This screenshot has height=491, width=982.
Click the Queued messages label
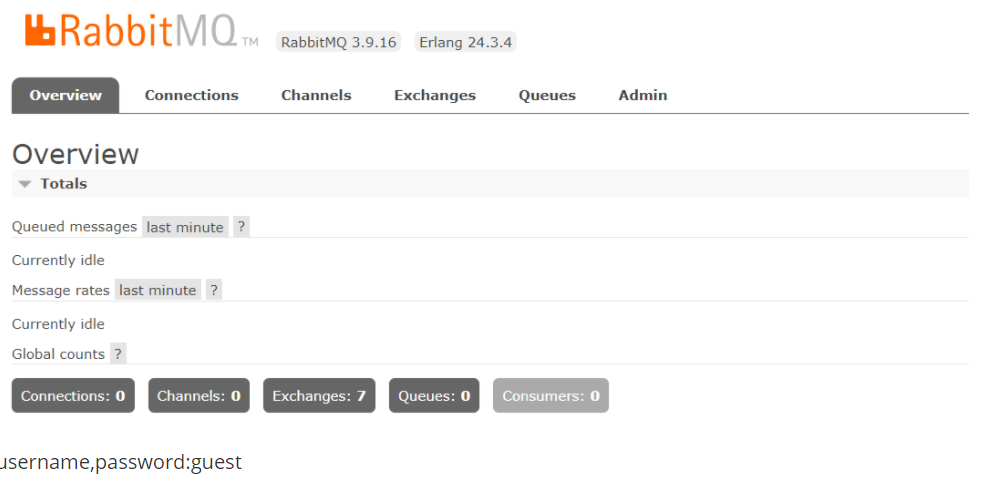pyautogui.click(x=75, y=227)
